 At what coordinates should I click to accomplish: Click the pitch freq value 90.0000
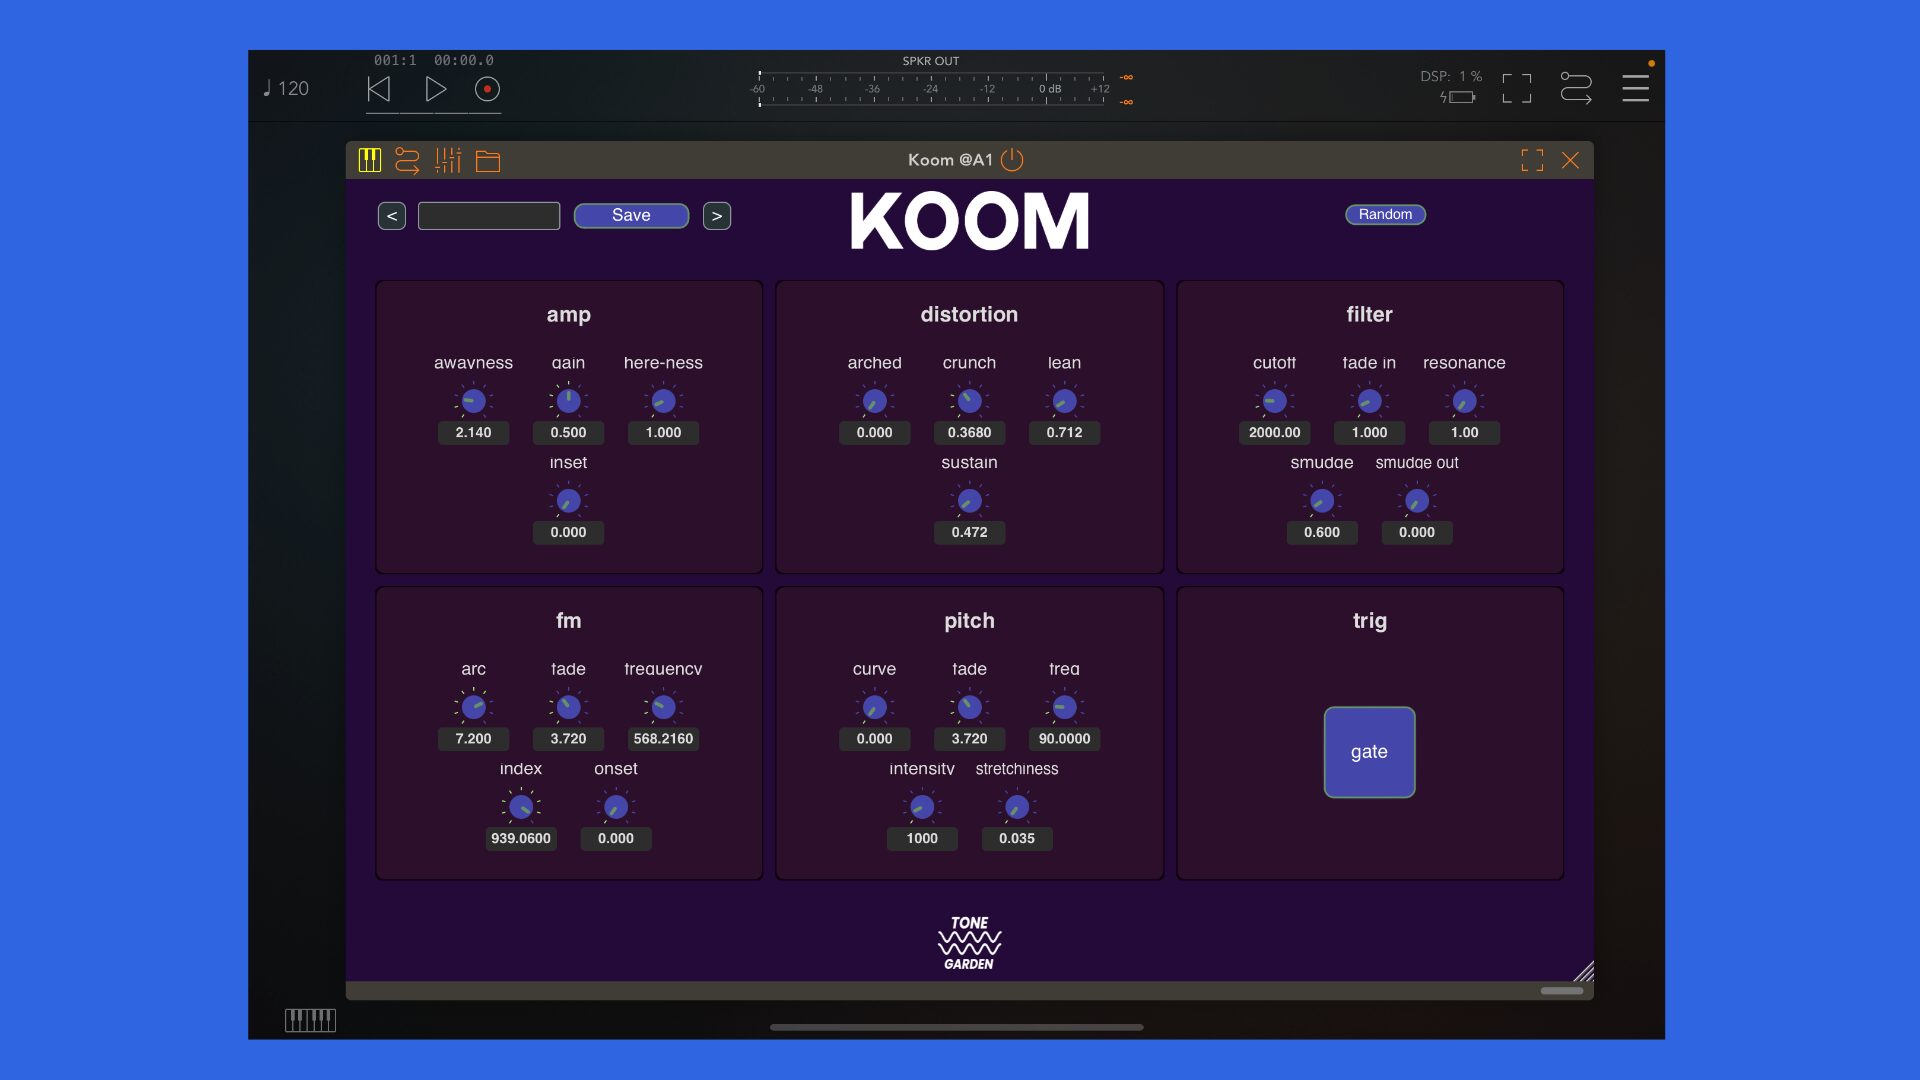click(1064, 739)
